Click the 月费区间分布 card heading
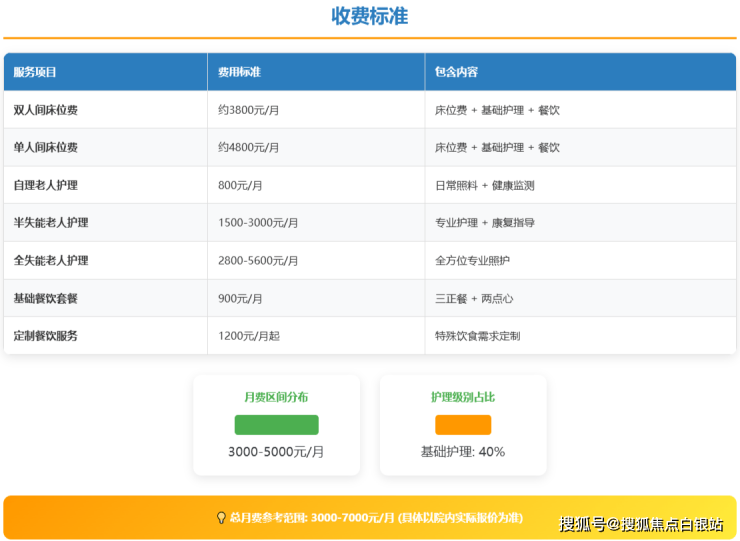 (x=276, y=397)
